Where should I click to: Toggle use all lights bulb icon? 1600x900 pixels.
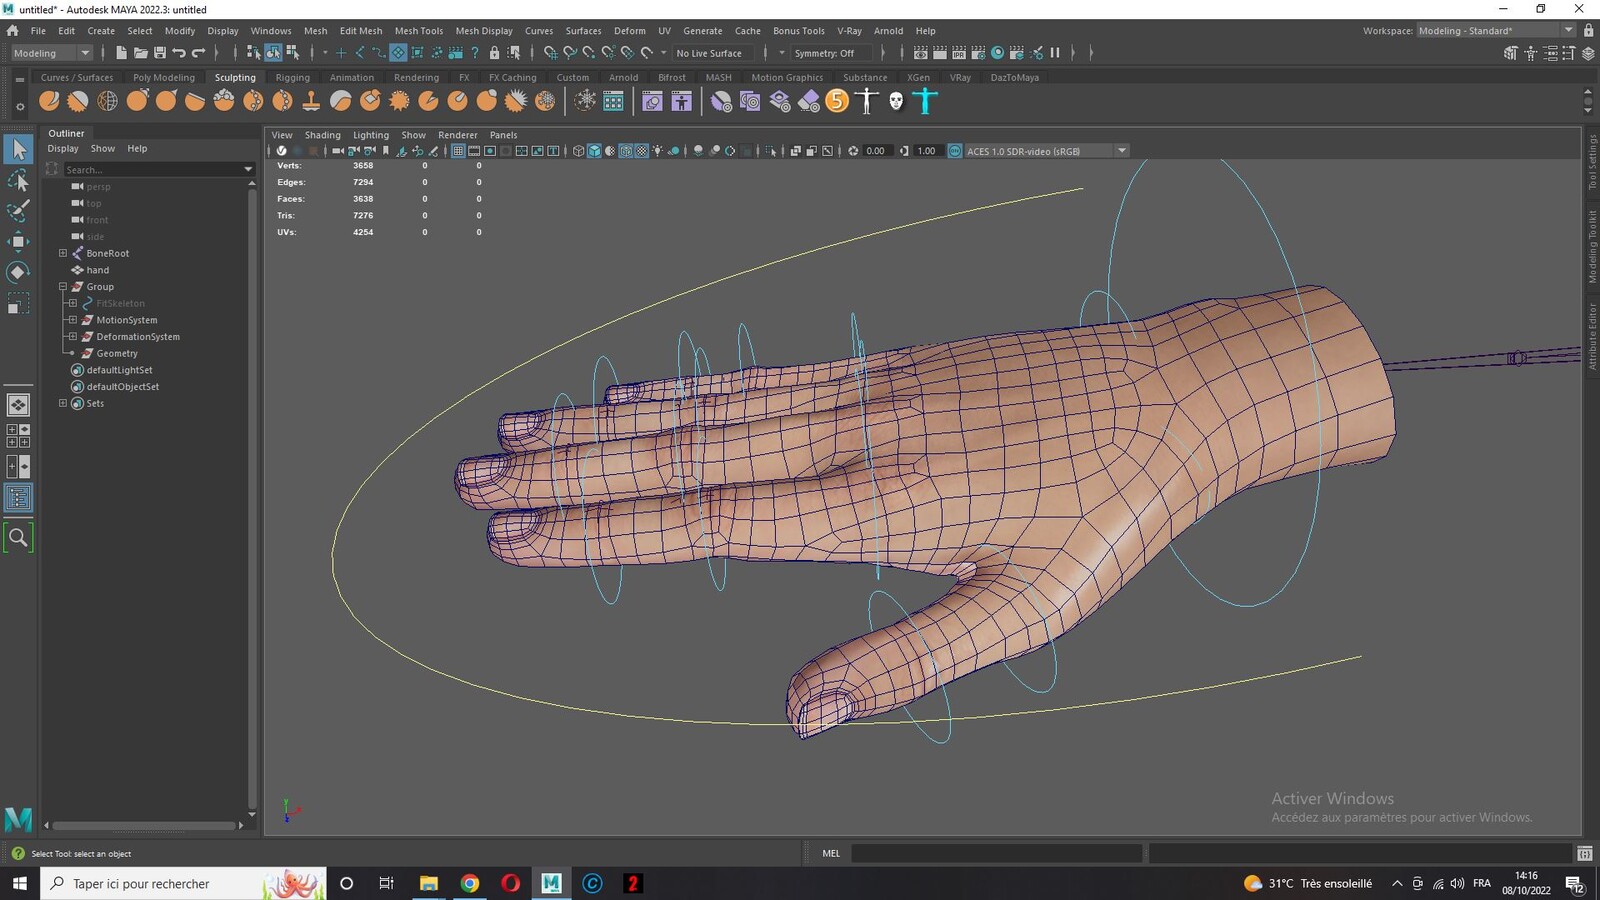click(658, 151)
